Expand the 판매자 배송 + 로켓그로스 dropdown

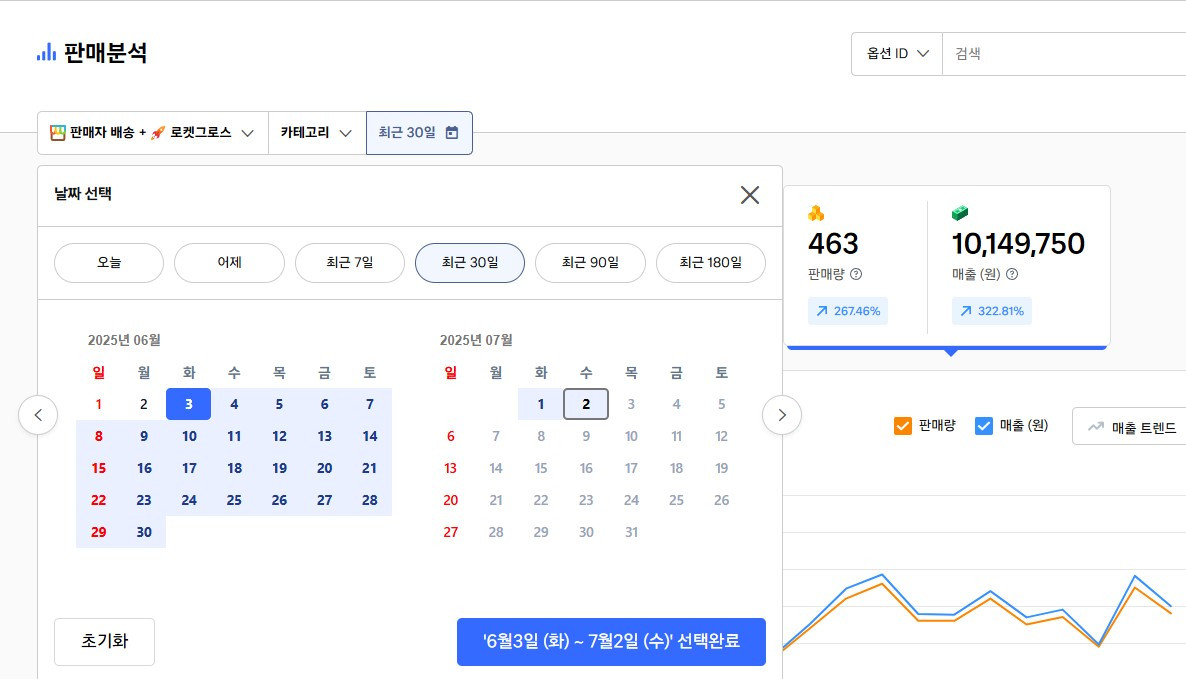(153, 133)
